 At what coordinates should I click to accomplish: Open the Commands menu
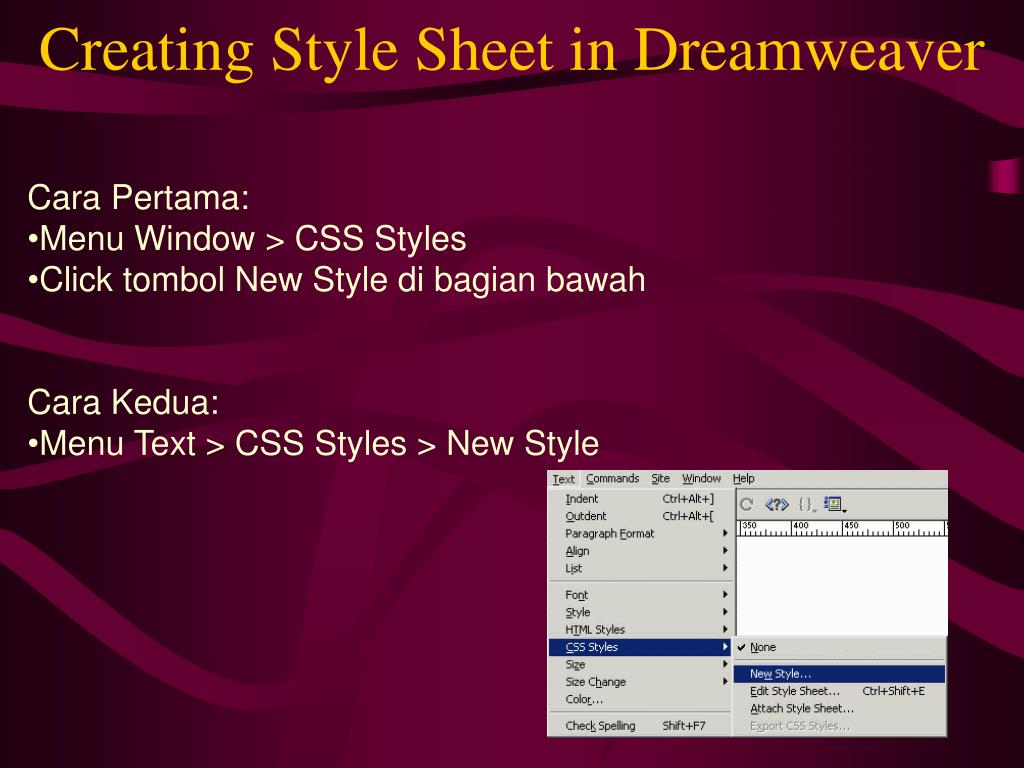[613, 479]
